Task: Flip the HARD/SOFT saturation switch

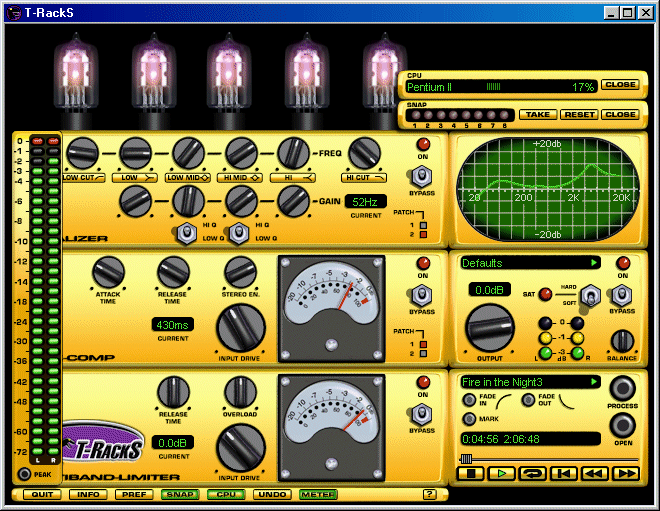Action: [591, 295]
